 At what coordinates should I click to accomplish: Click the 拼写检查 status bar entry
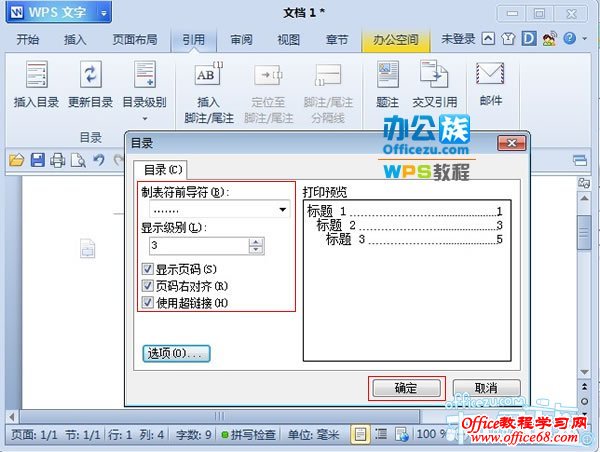[249, 435]
